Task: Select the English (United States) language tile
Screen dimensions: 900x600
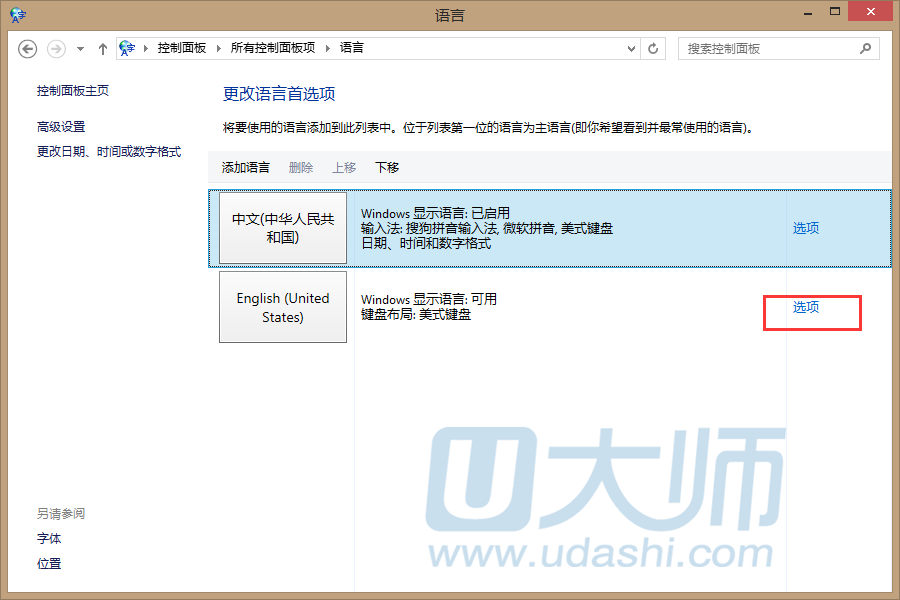Action: click(x=283, y=307)
